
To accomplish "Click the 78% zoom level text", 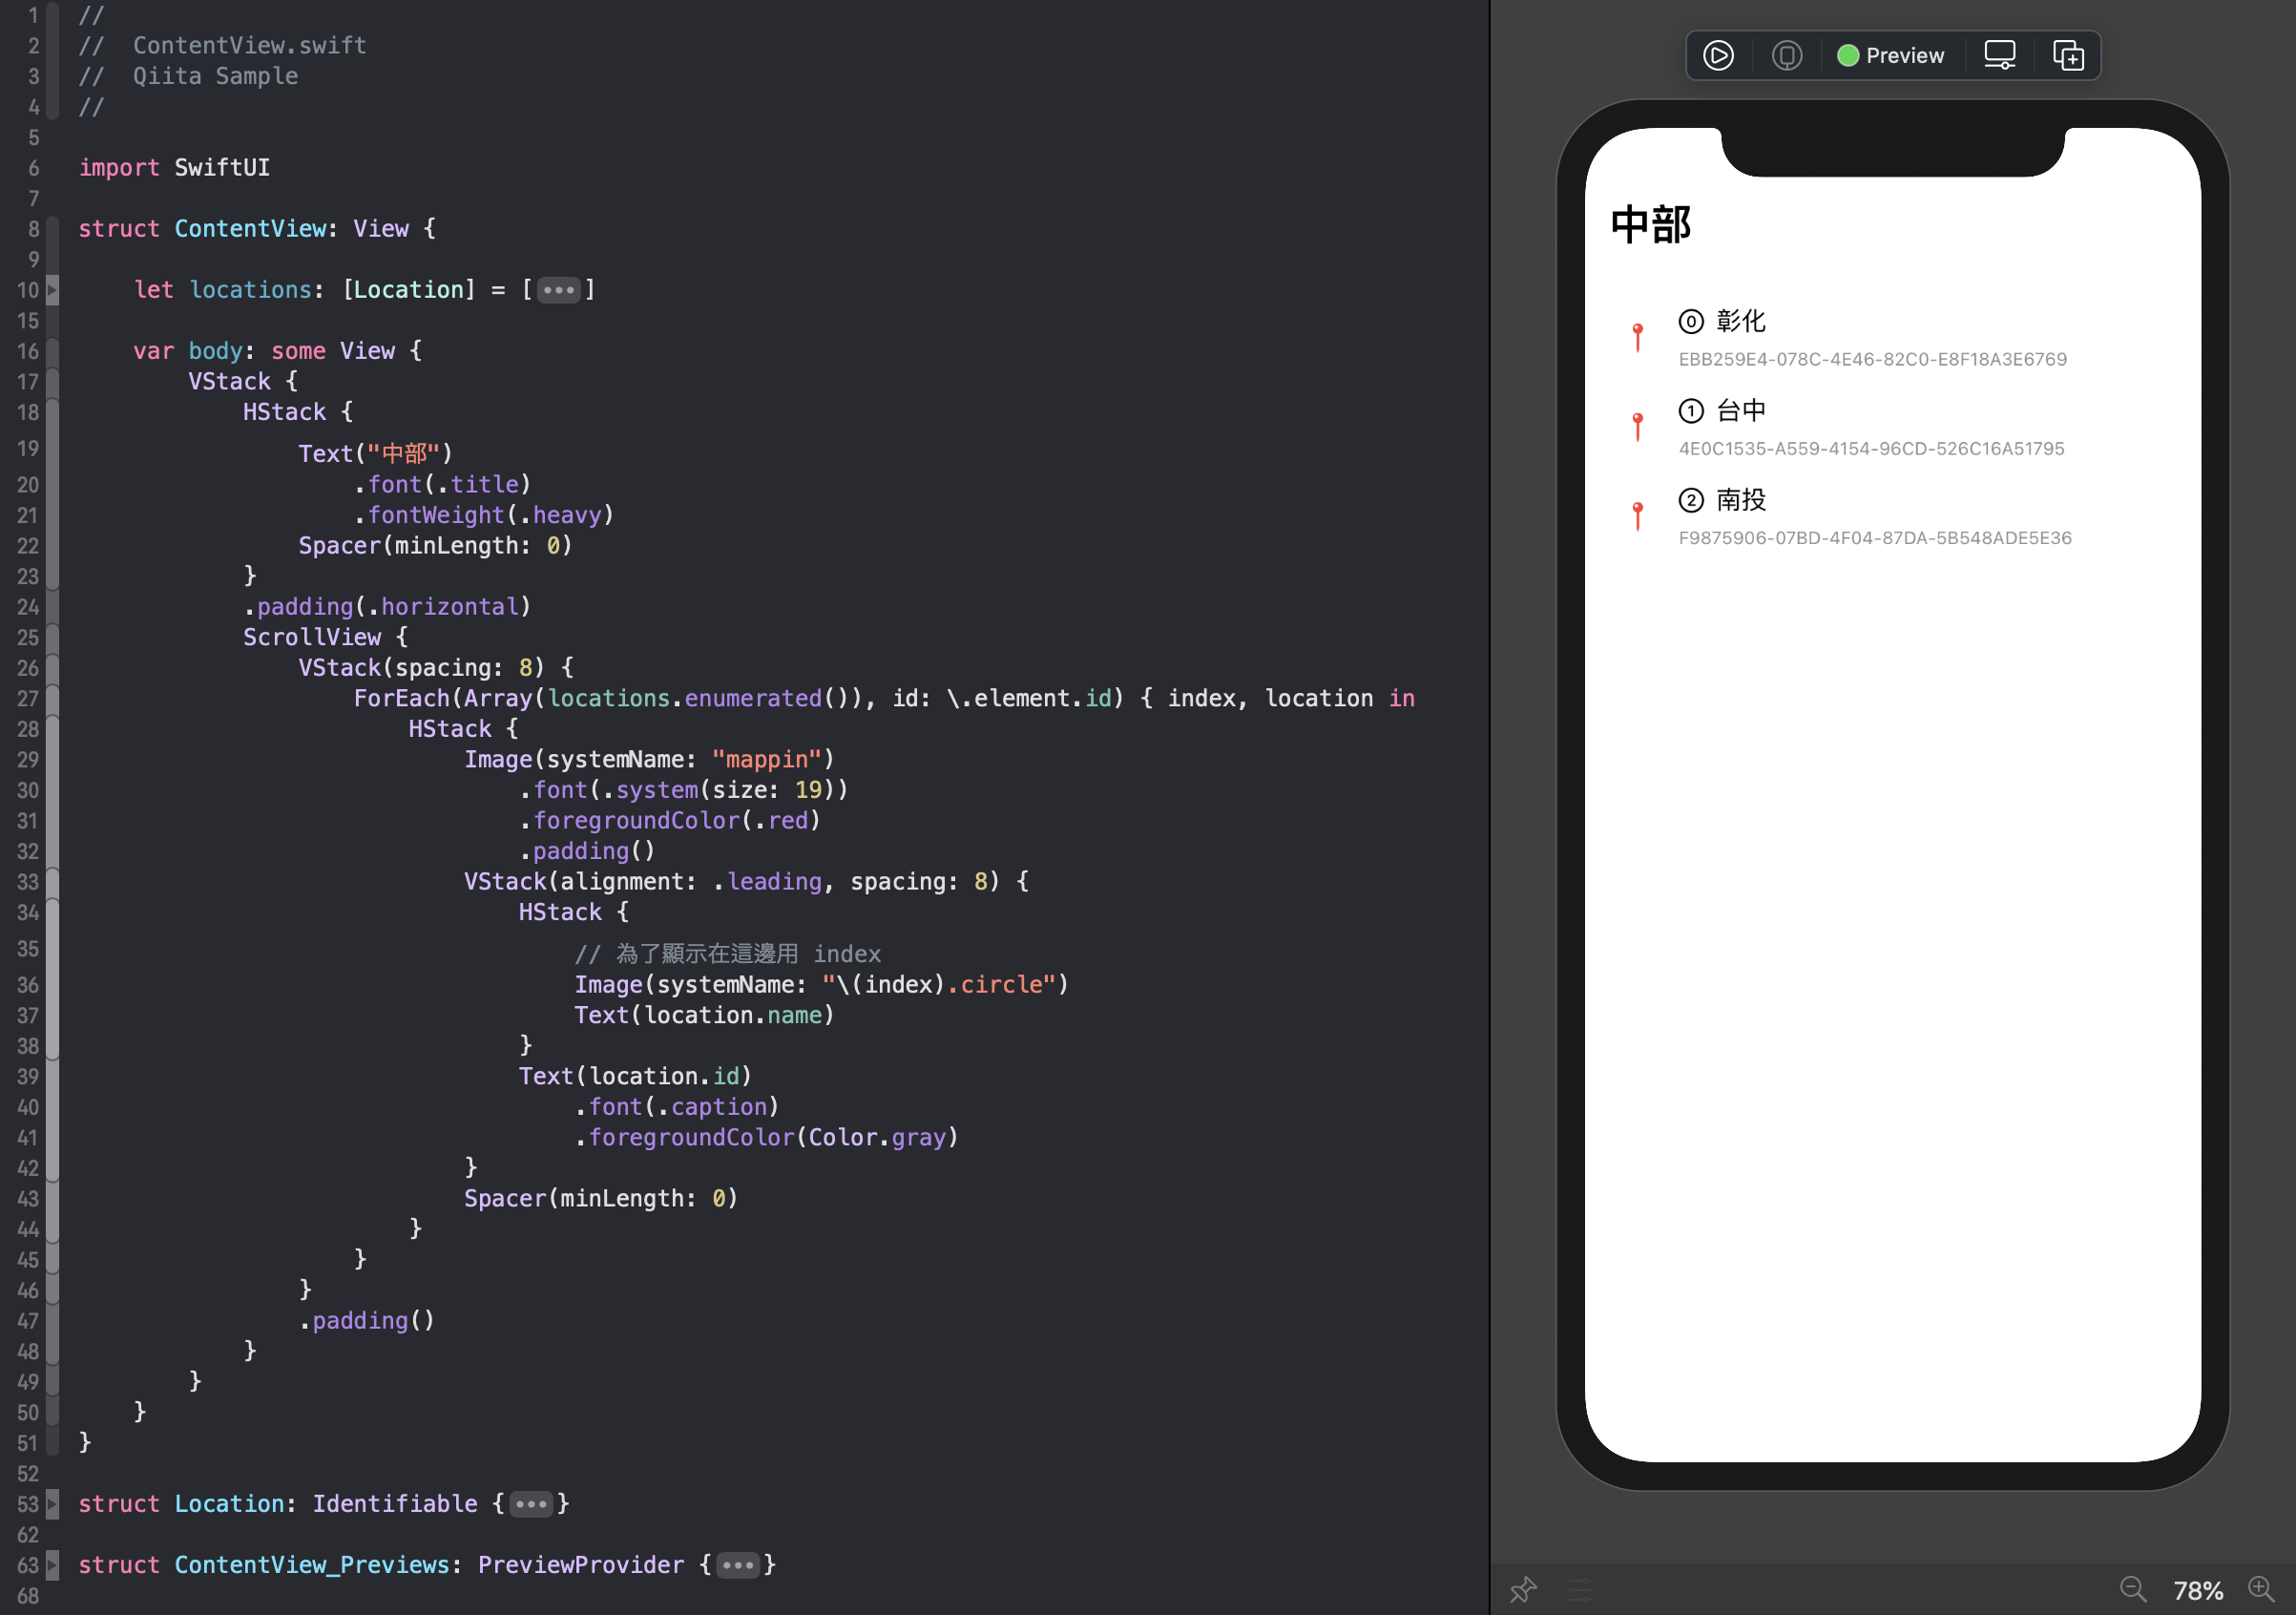I will pos(2197,1589).
